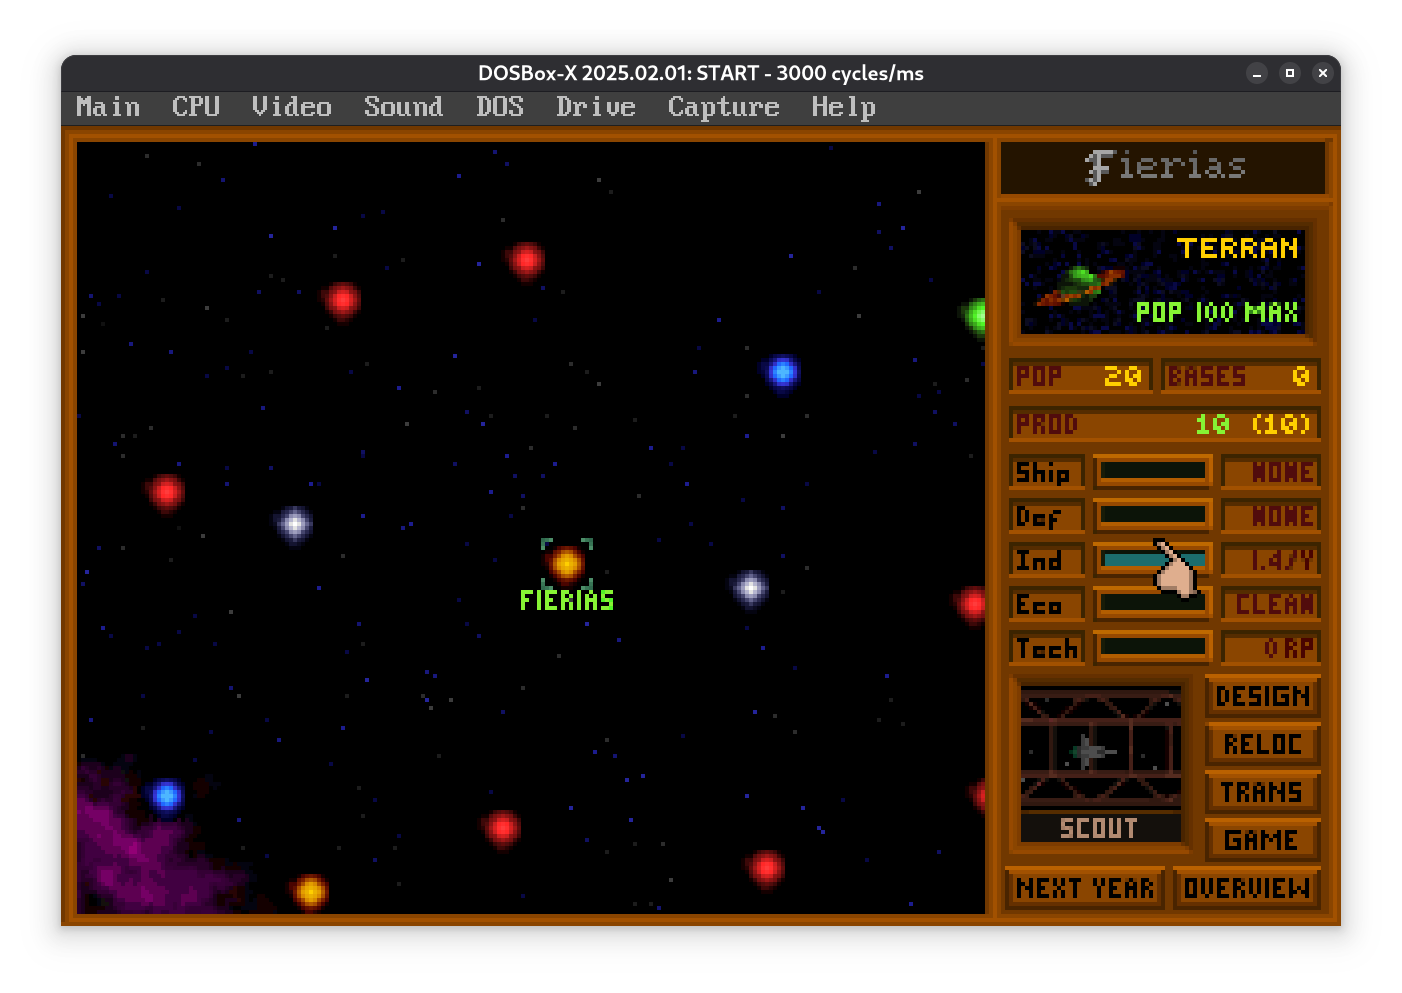Click the scout ship picture
Image resolution: width=1402 pixels, height=993 pixels.
pyautogui.click(x=1100, y=750)
